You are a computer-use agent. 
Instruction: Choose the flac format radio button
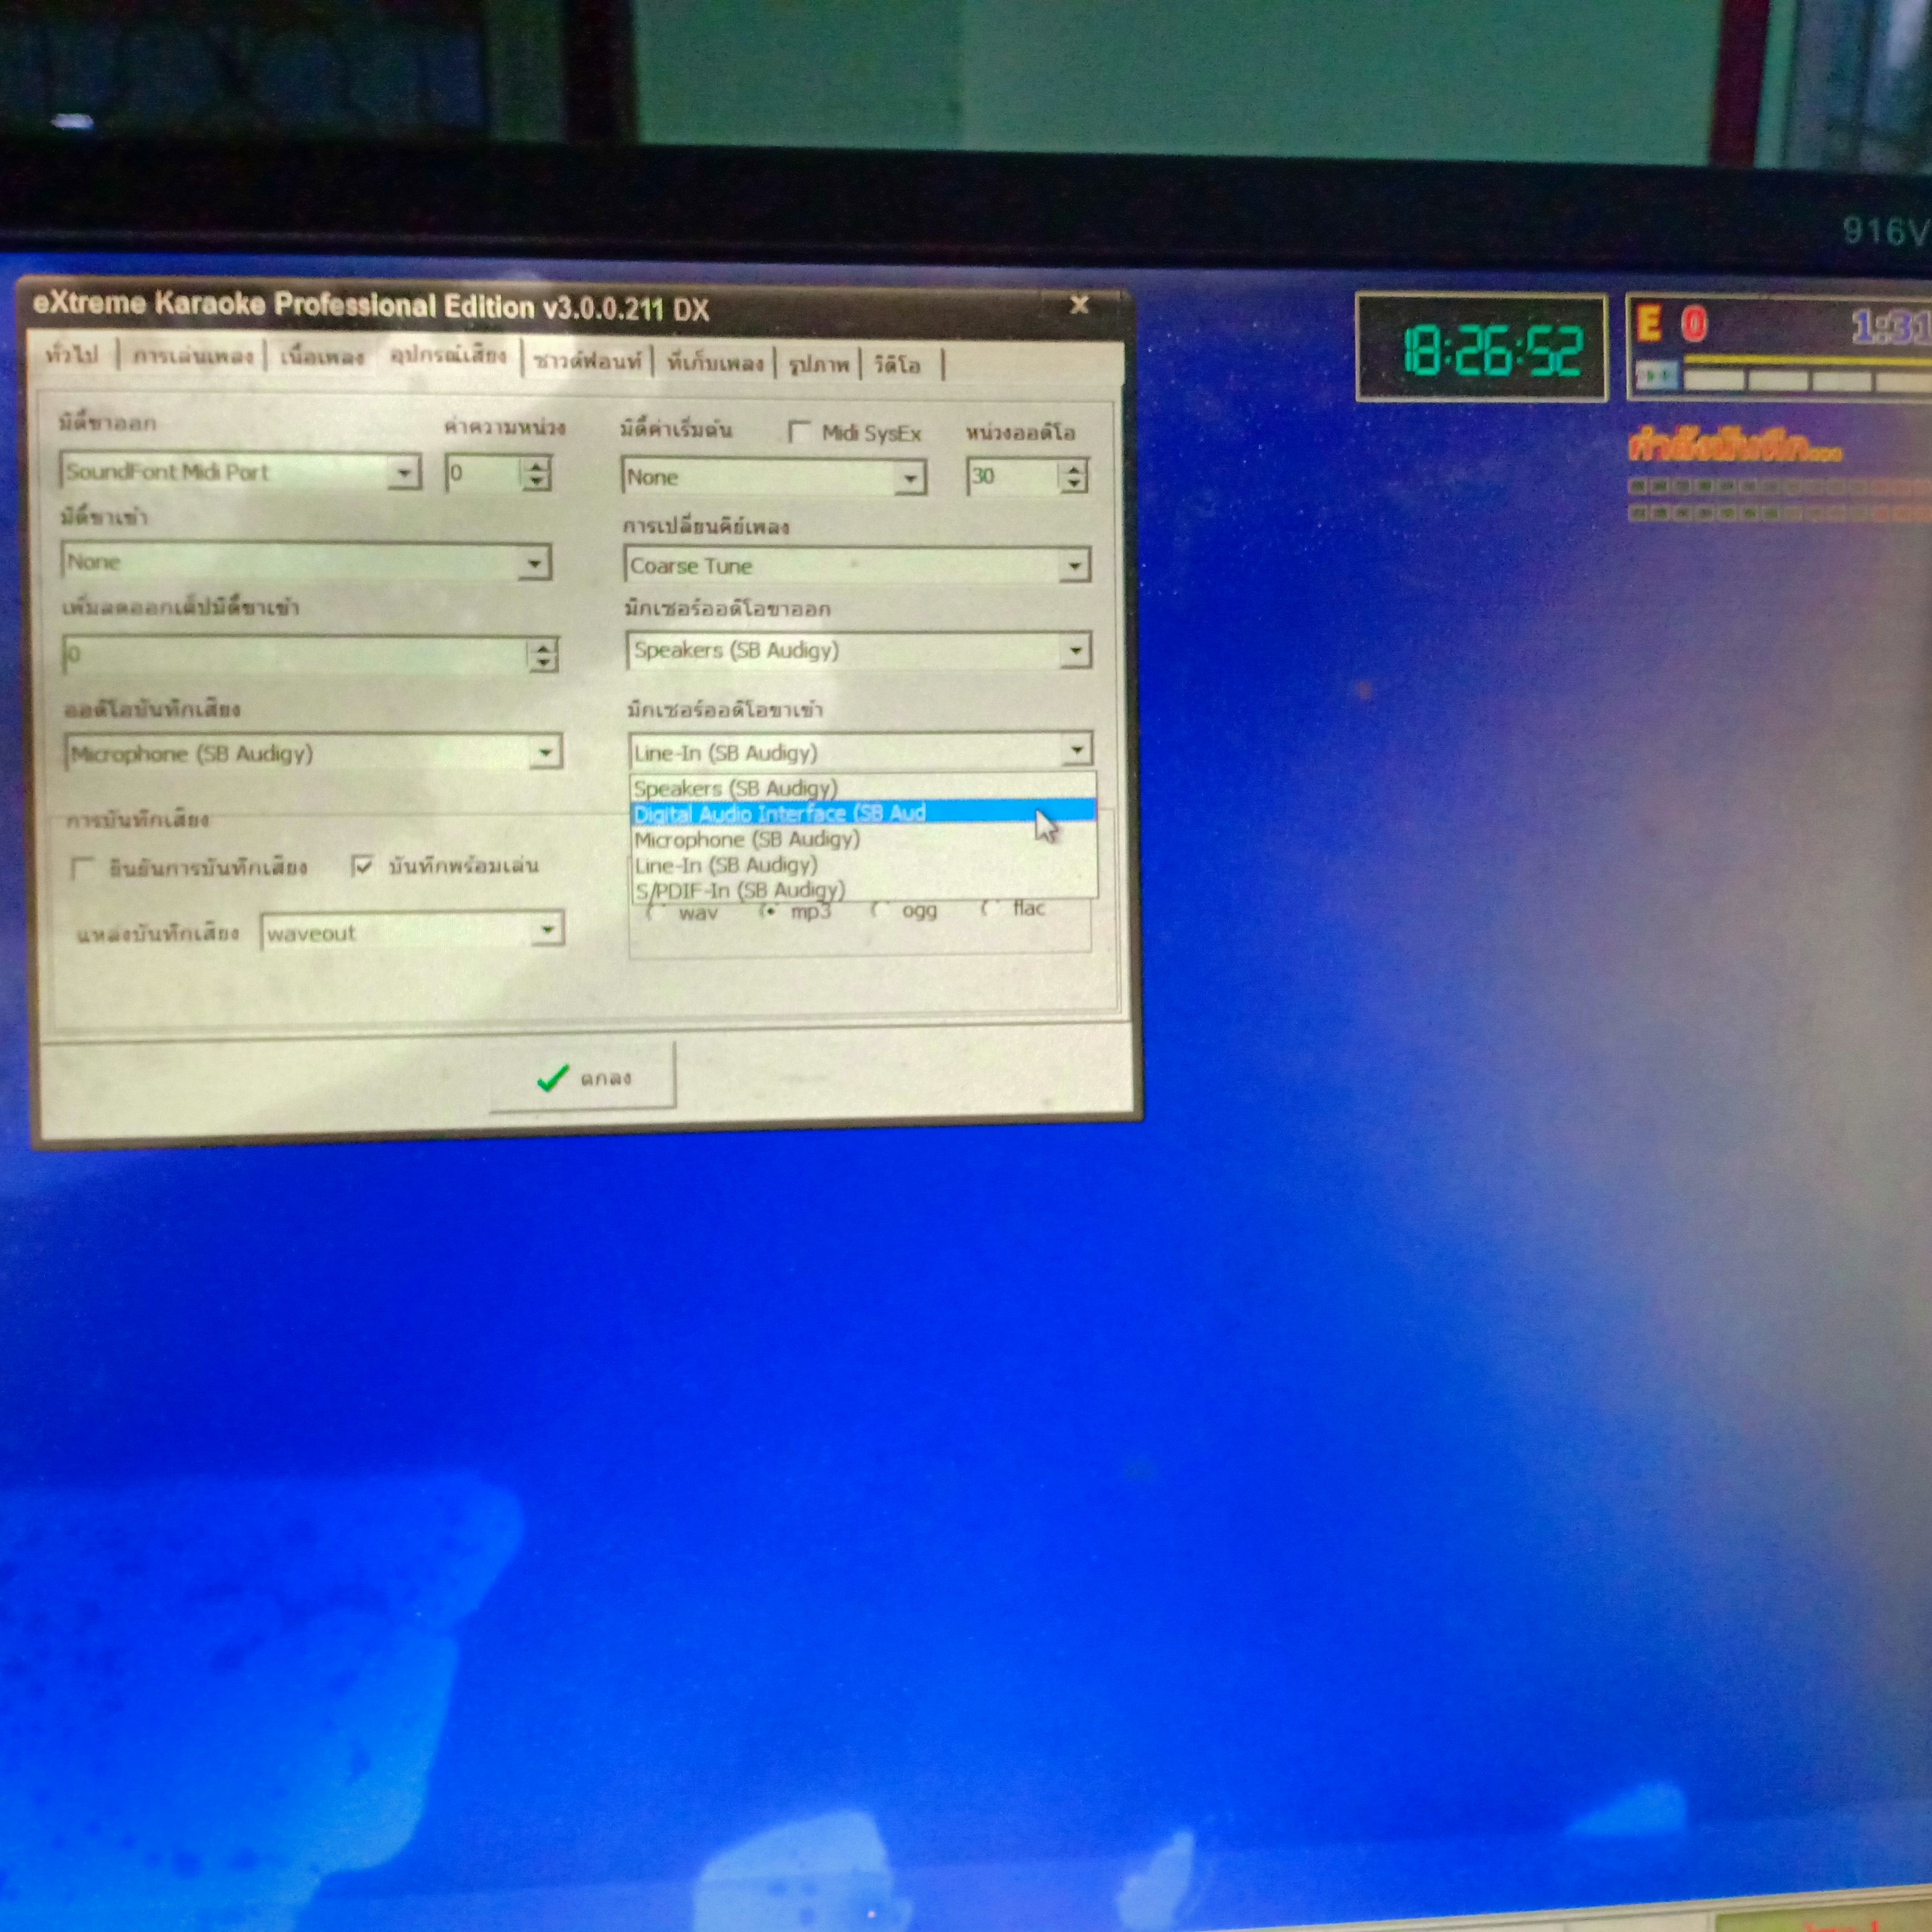click(990, 908)
